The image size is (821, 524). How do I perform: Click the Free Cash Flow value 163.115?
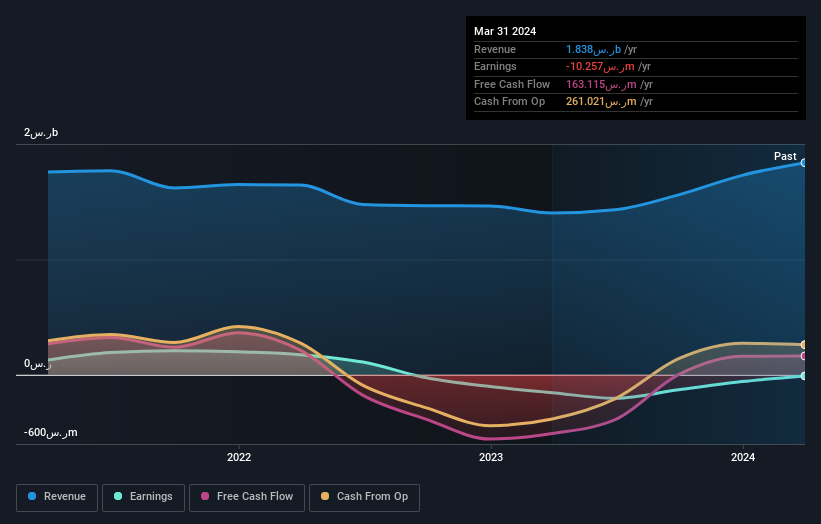601,84
